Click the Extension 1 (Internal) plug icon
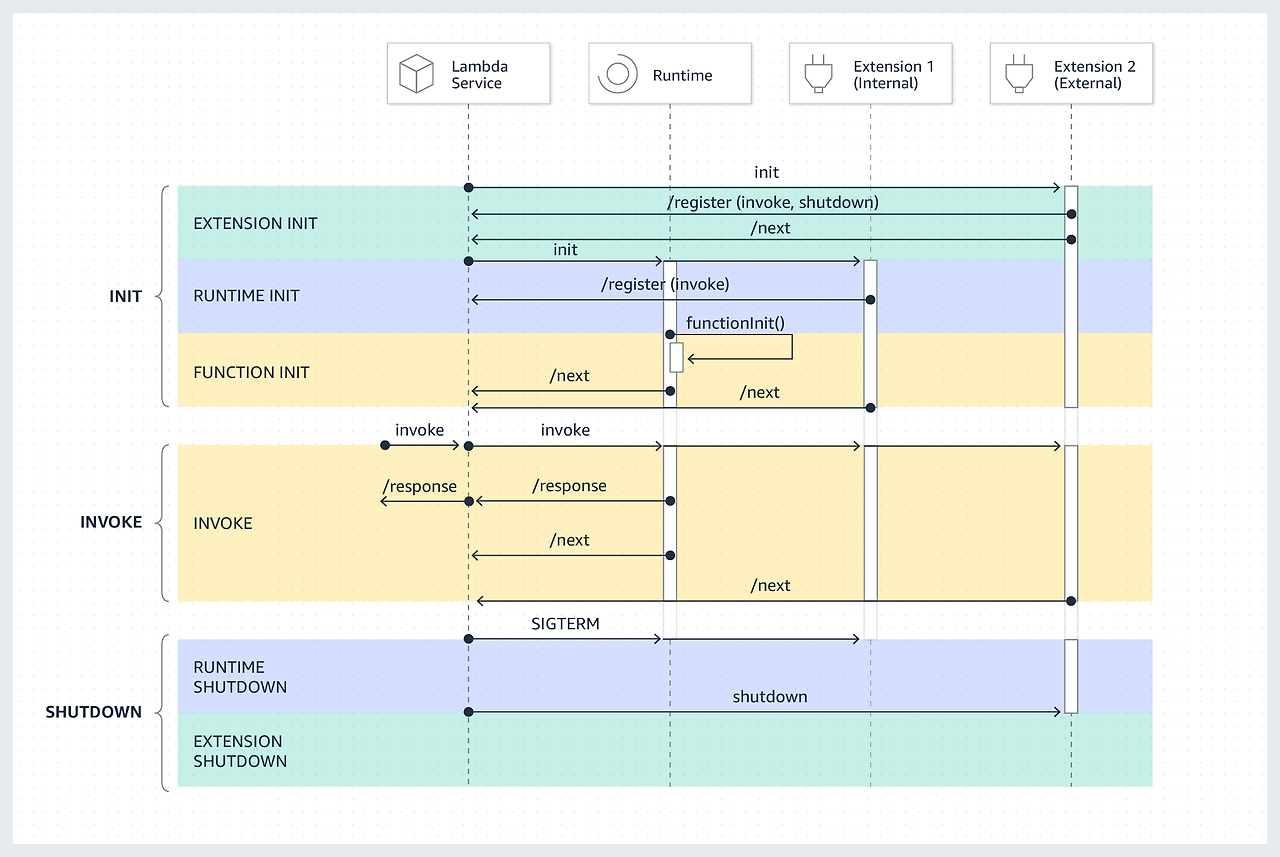 [817, 75]
